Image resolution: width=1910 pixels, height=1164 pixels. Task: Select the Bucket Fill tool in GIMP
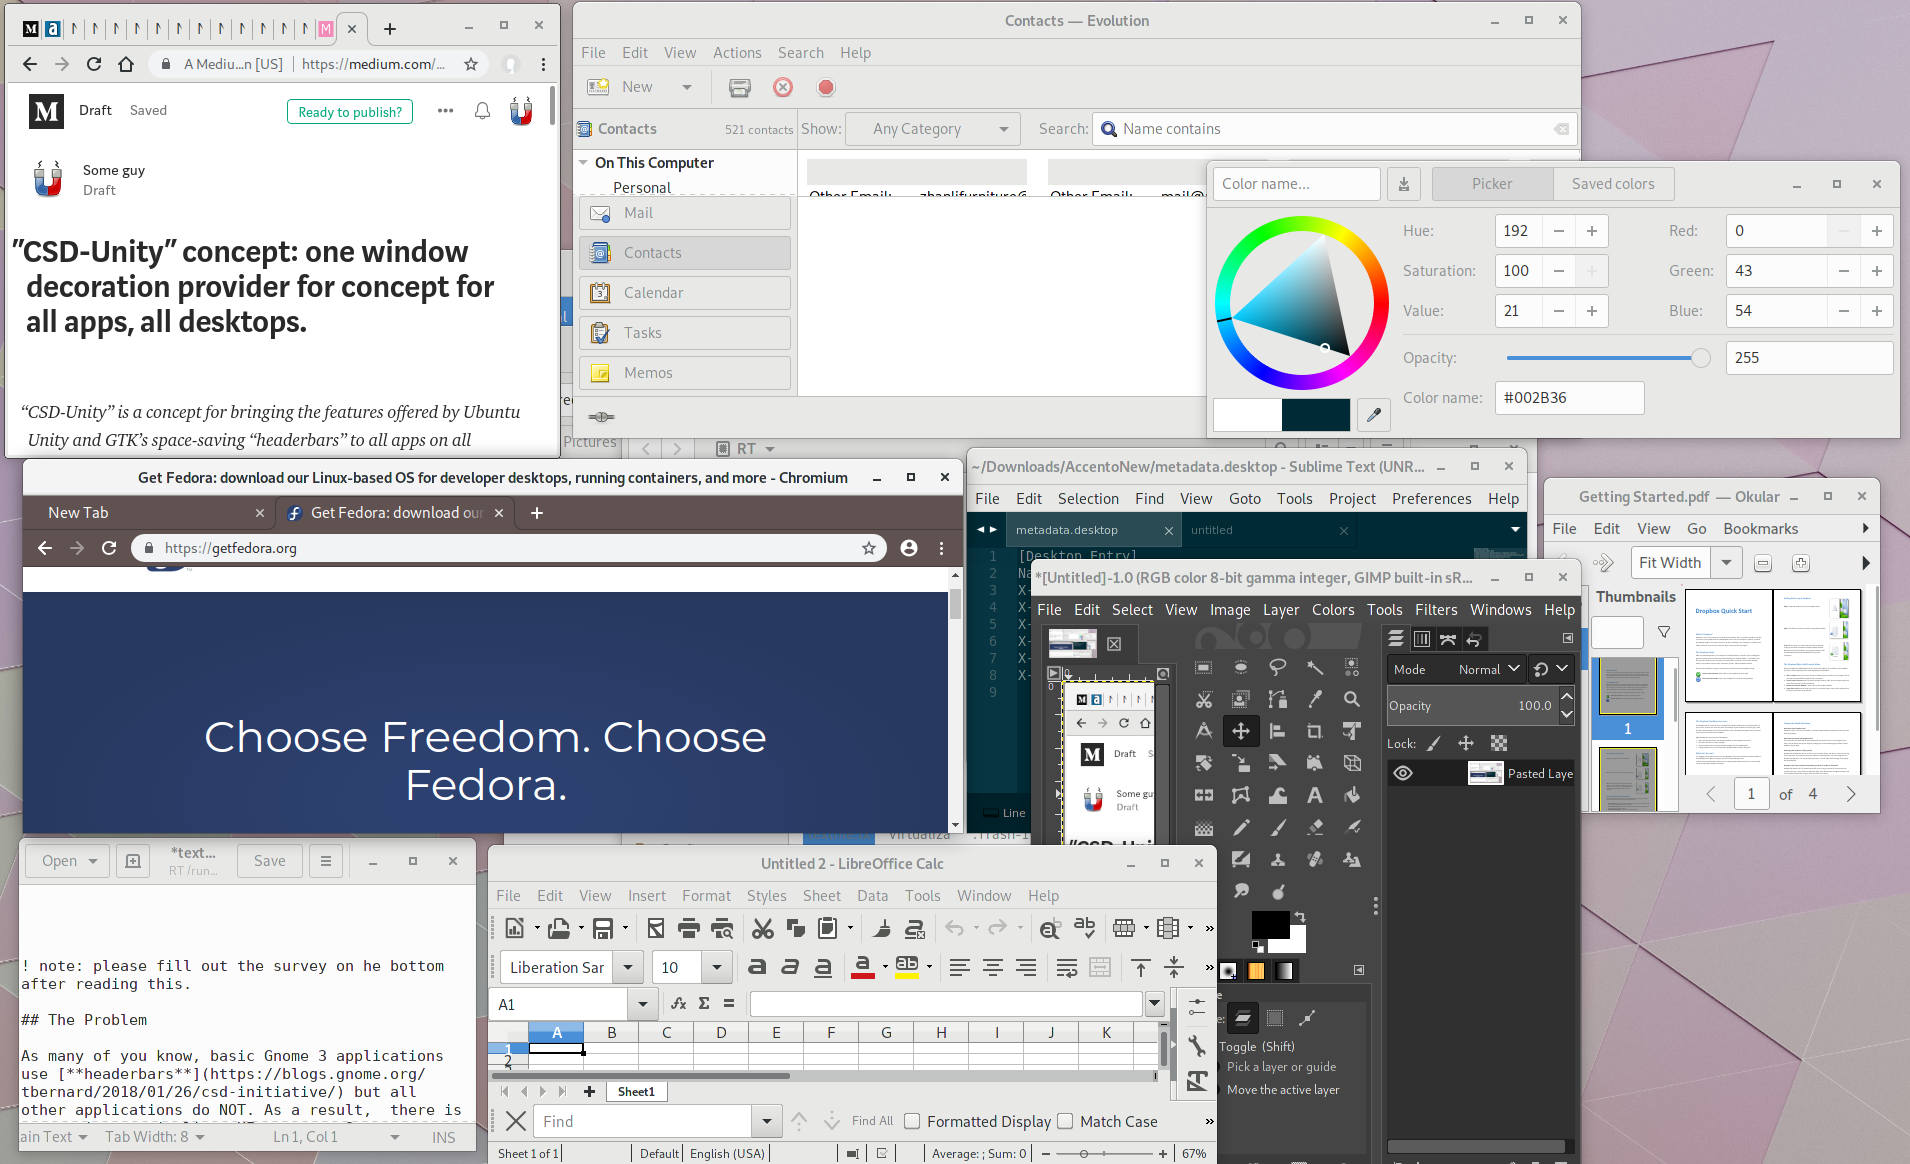click(1352, 796)
